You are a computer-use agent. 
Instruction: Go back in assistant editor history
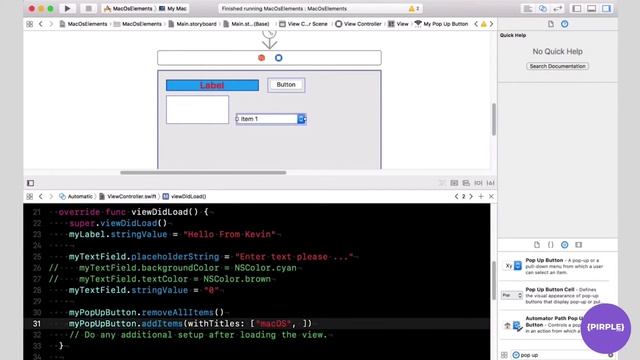(40, 197)
